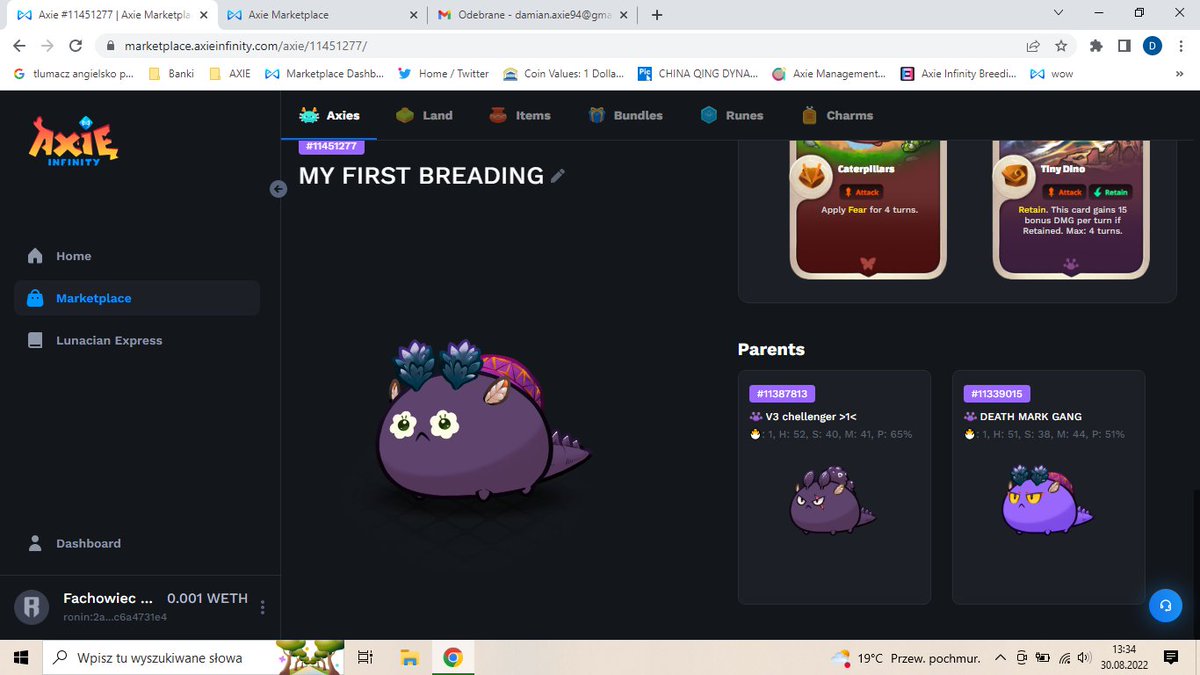
Task: Edit axie name with pencil icon
Action: 558,176
